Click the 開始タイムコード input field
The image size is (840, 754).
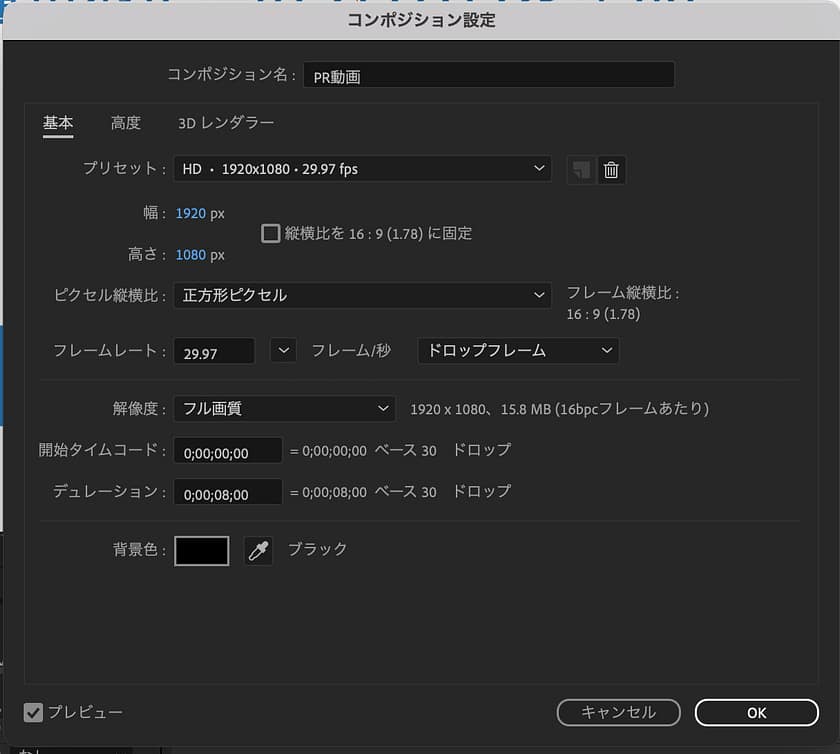coord(228,452)
